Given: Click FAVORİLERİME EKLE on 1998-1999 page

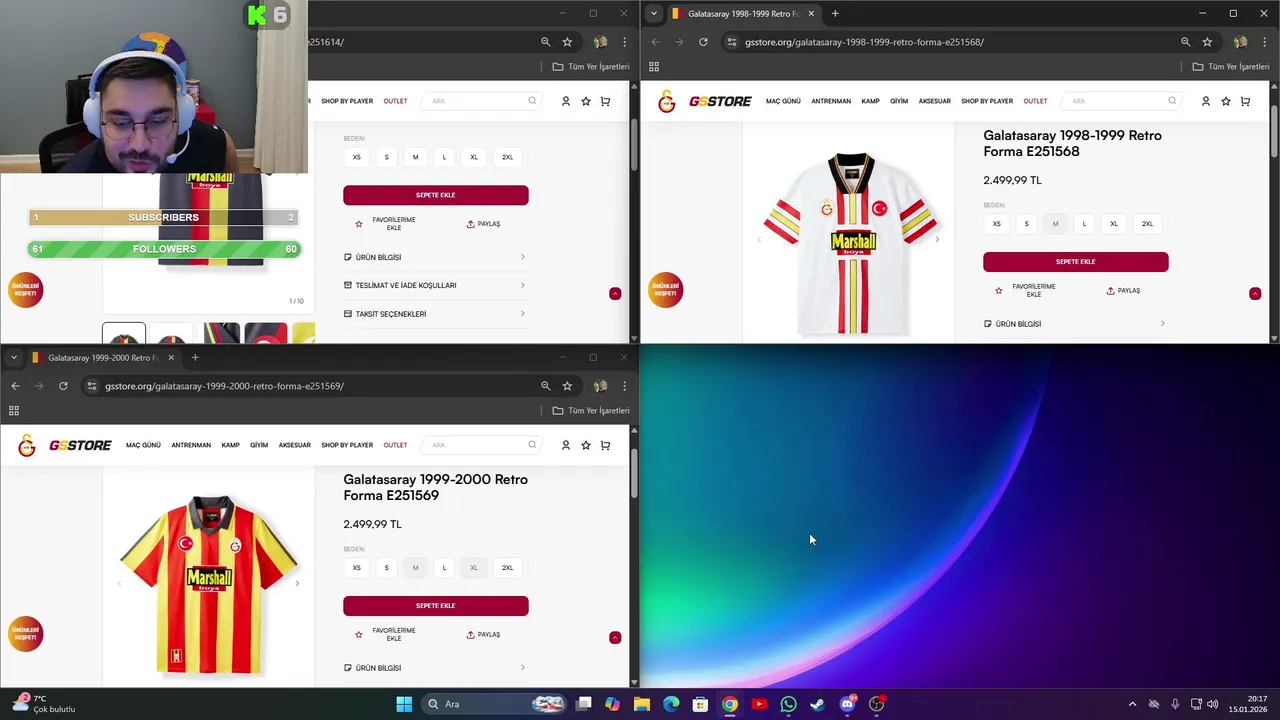Looking at the screenshot, I should [1026, 291].
